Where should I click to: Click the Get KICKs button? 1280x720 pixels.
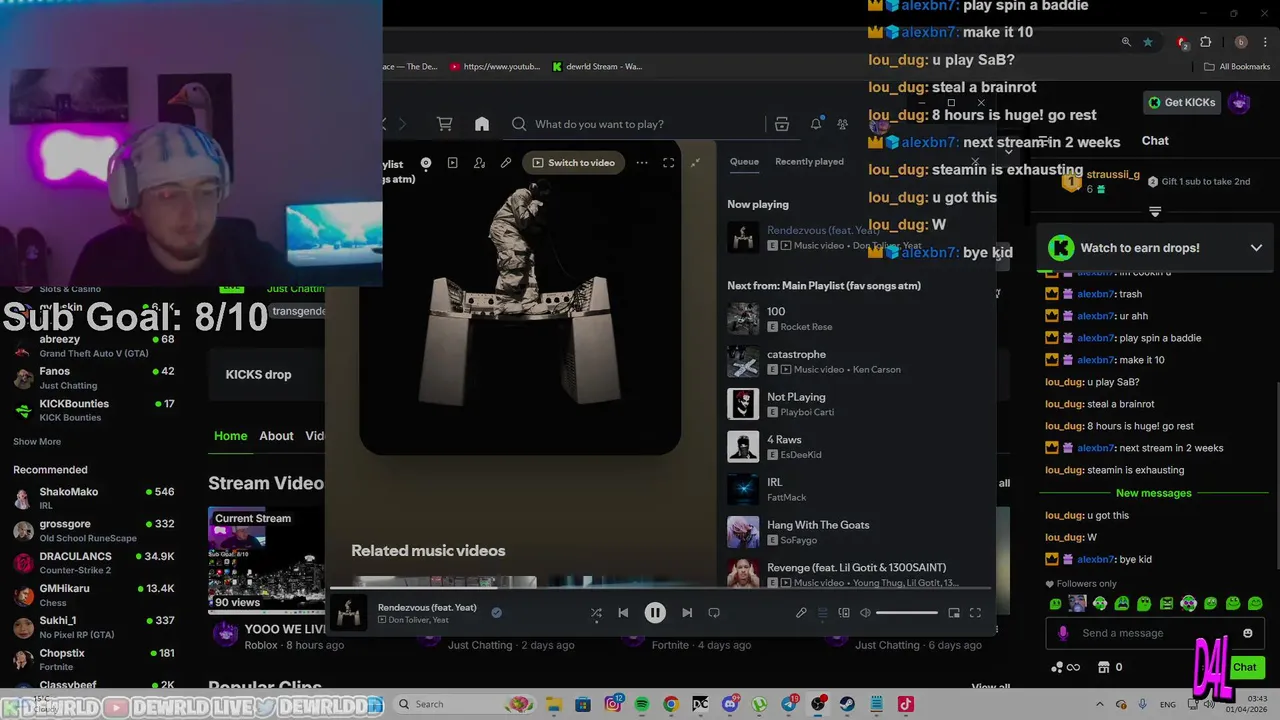[1182, 102]
